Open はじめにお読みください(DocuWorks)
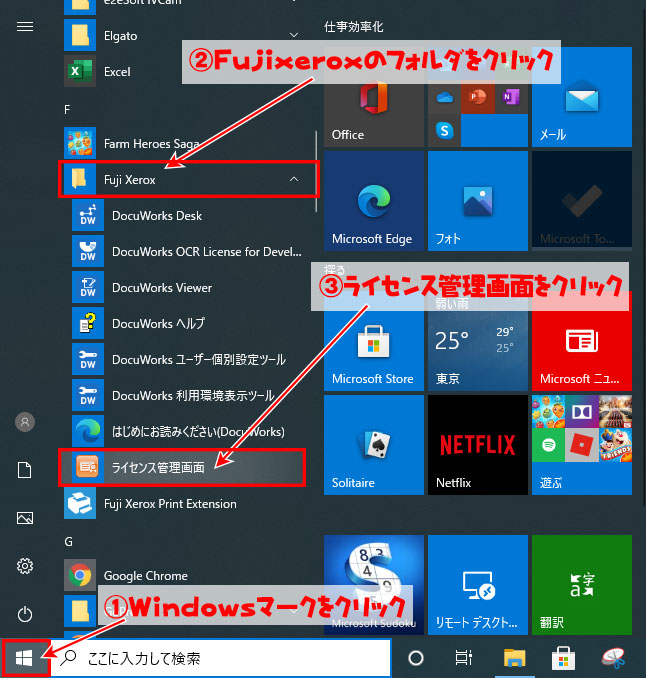 (189, 431)
